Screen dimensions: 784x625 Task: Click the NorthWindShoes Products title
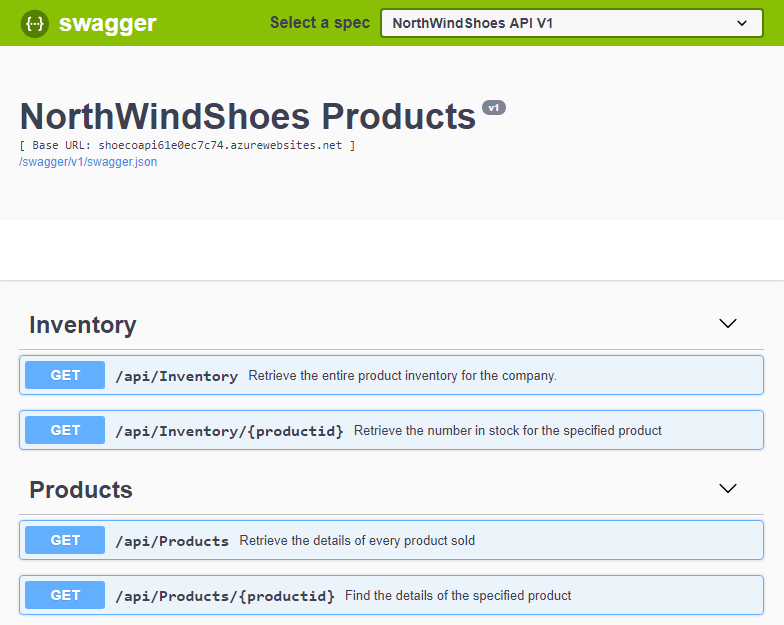click(248, 116)
